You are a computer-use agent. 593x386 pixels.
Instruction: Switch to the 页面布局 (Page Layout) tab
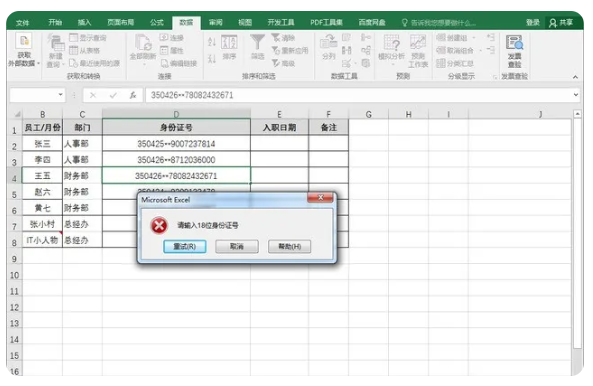tap(121, 22)
